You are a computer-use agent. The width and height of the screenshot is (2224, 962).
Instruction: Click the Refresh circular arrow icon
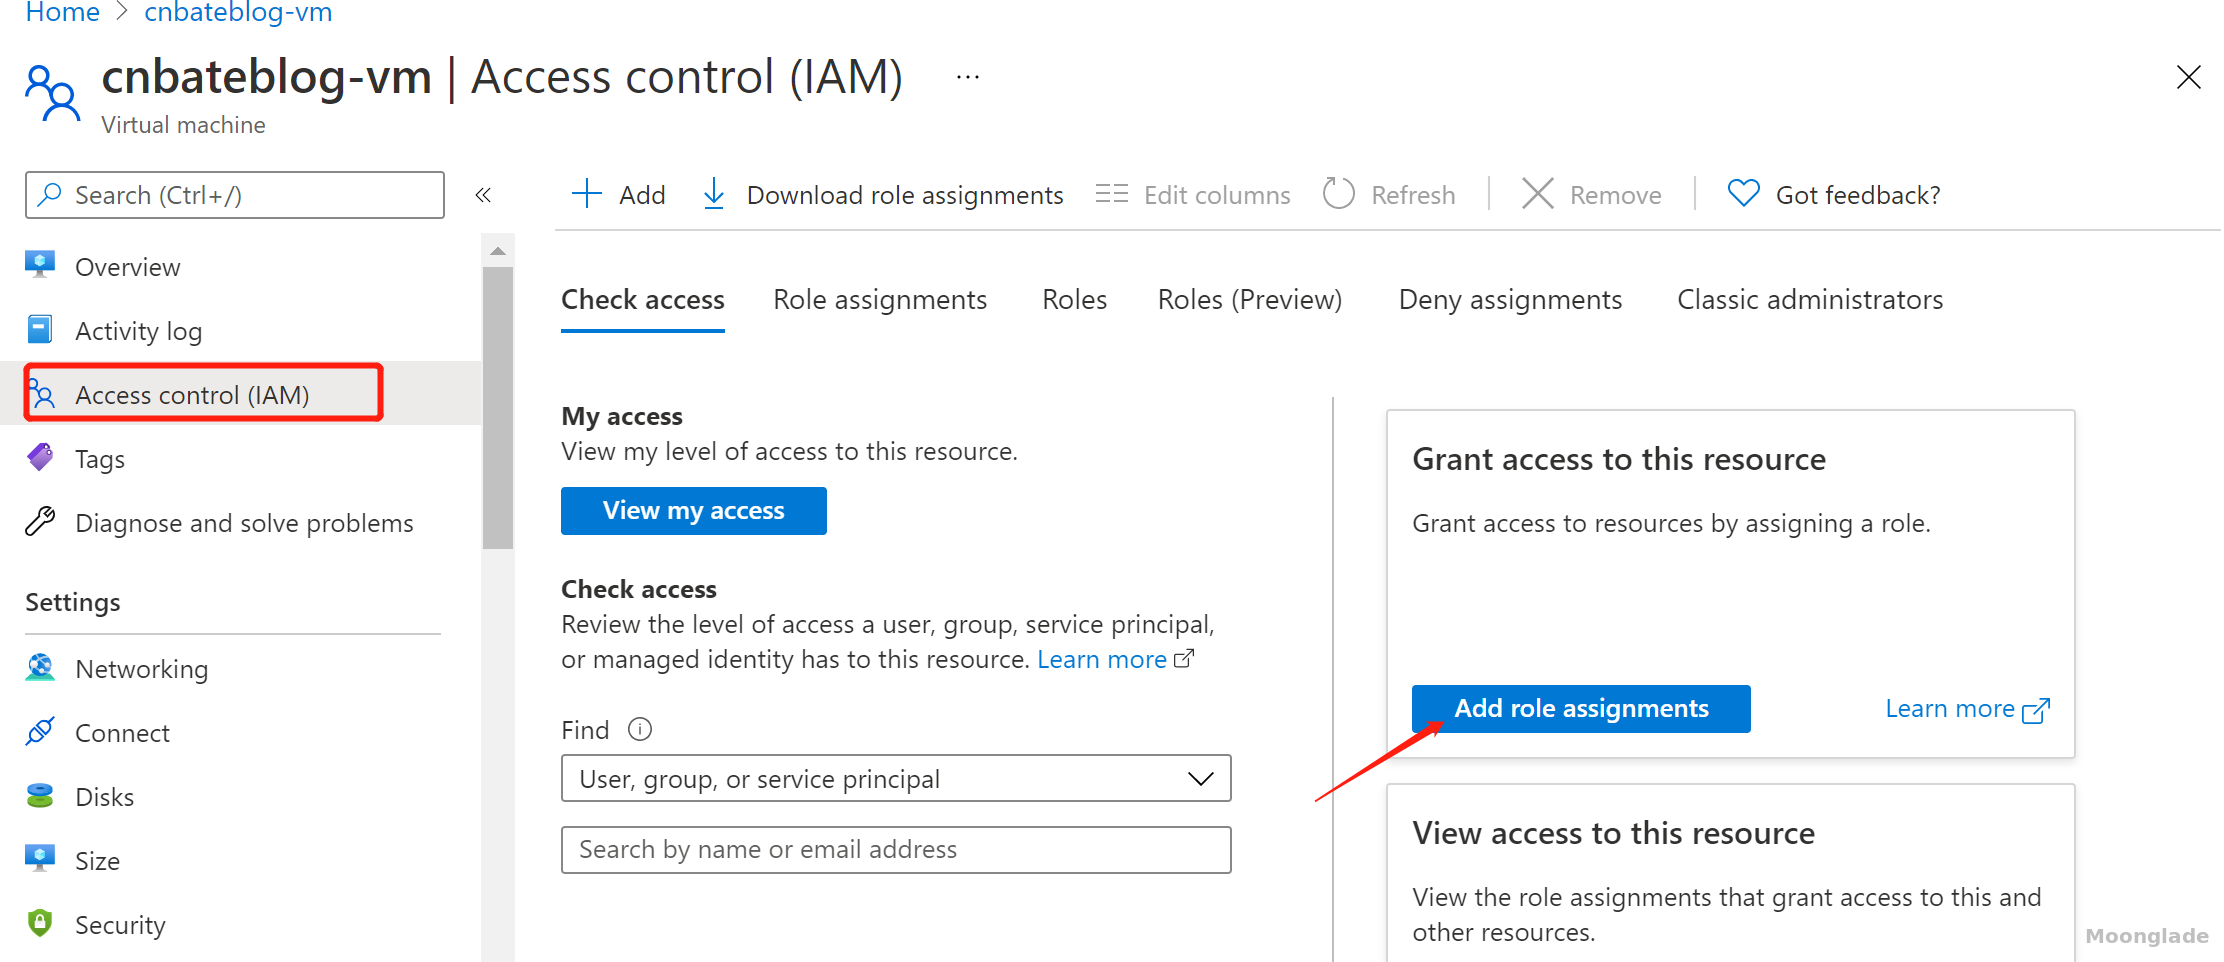[x=1338, y=194]
